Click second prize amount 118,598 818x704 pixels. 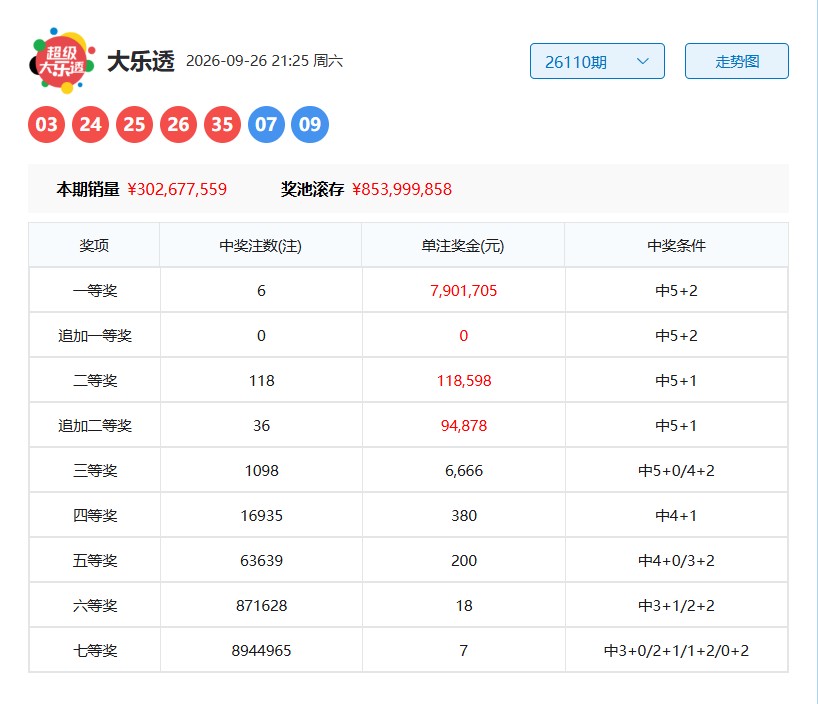[464, 380]
